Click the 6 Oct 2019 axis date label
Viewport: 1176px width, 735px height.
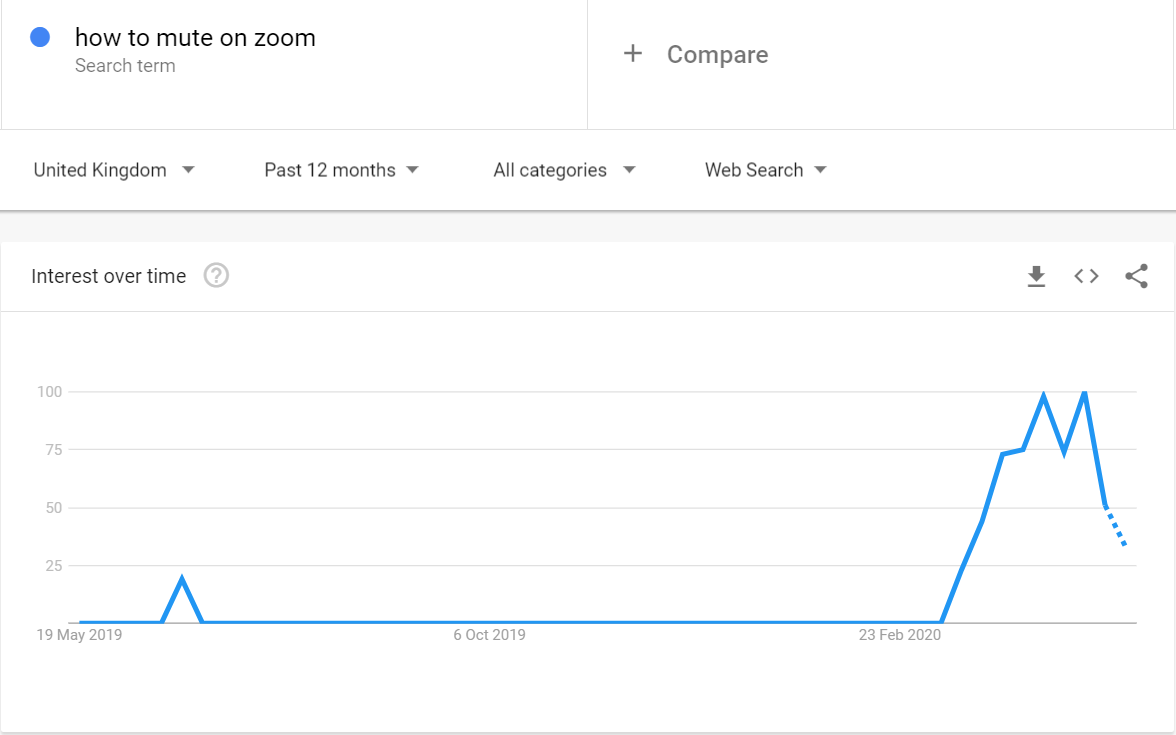click(489, 634)
